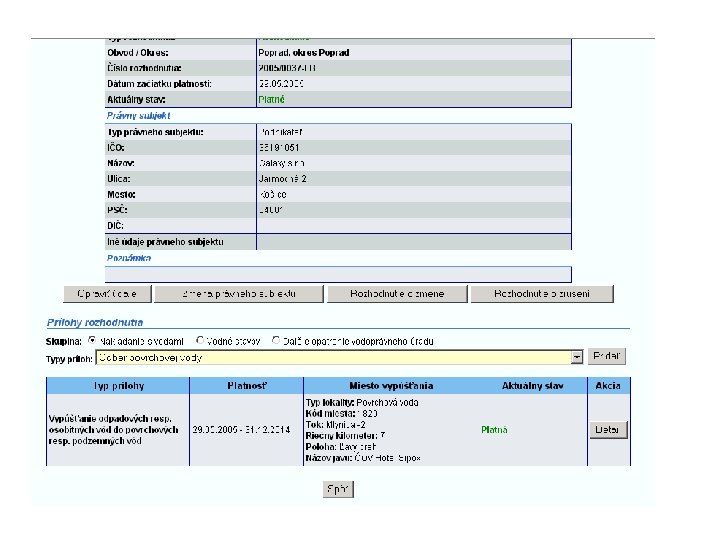Click the Kód miesta line

click(x=342, y=414)
